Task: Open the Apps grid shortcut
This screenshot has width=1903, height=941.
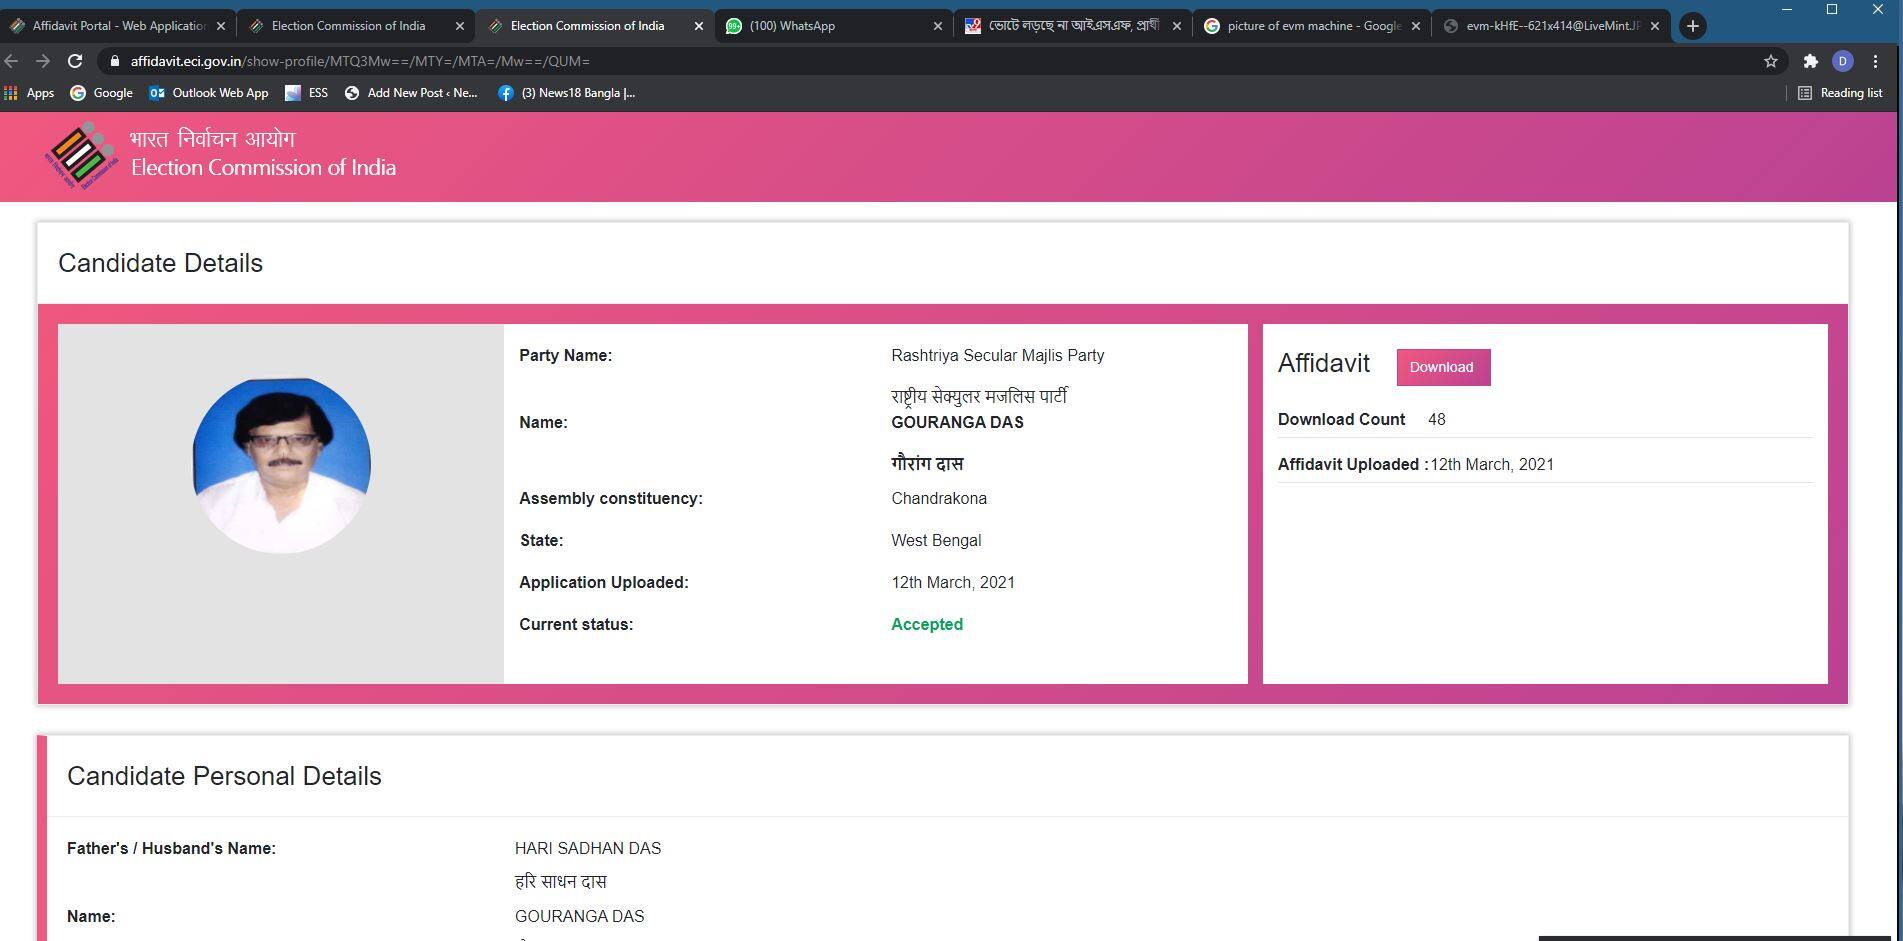Action: click(x=29, y=93)
